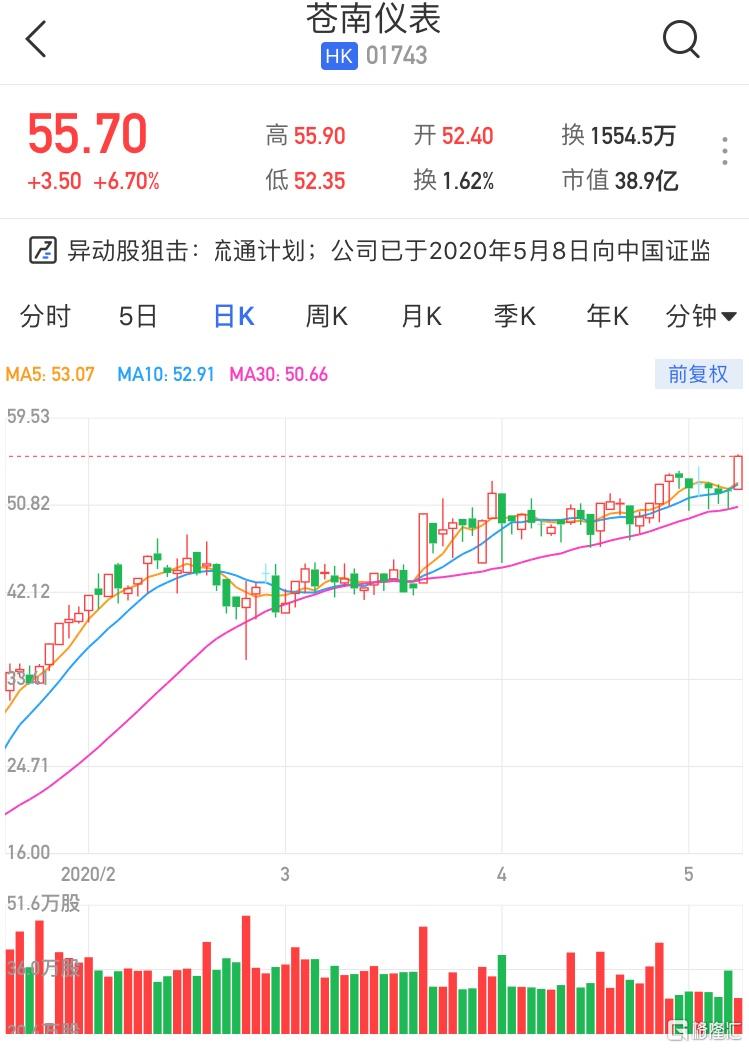
Task: Switch to the 5日 tab
Action: point(138,316)
